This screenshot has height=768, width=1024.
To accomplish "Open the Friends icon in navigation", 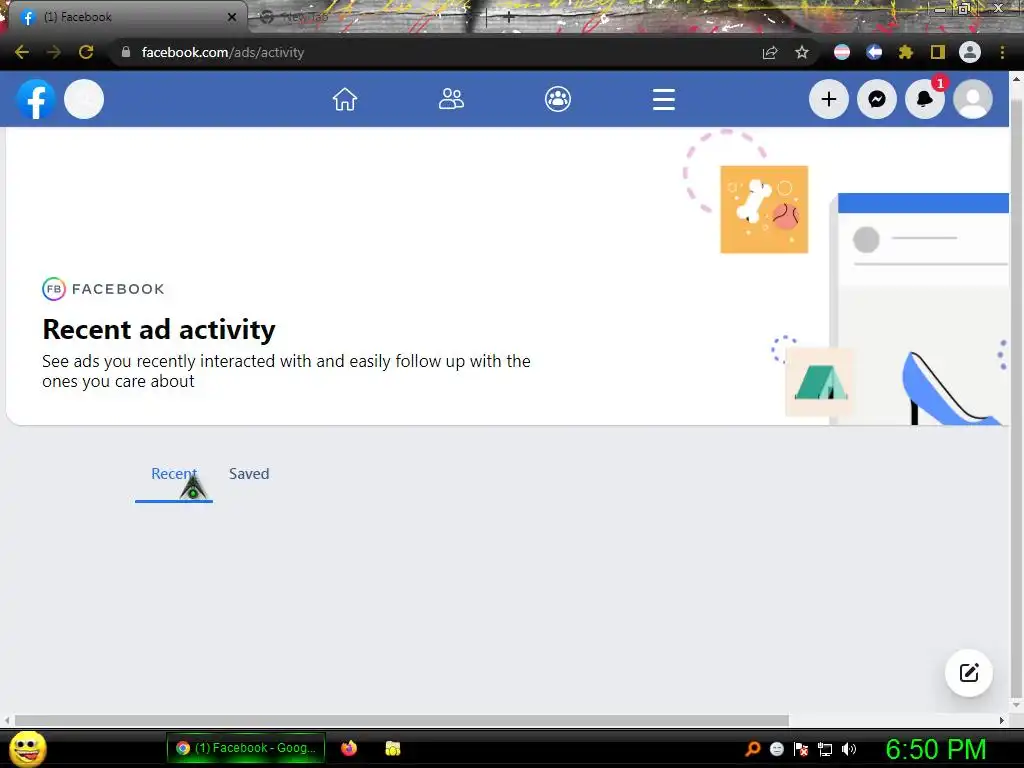I will (x=451, y=99).
